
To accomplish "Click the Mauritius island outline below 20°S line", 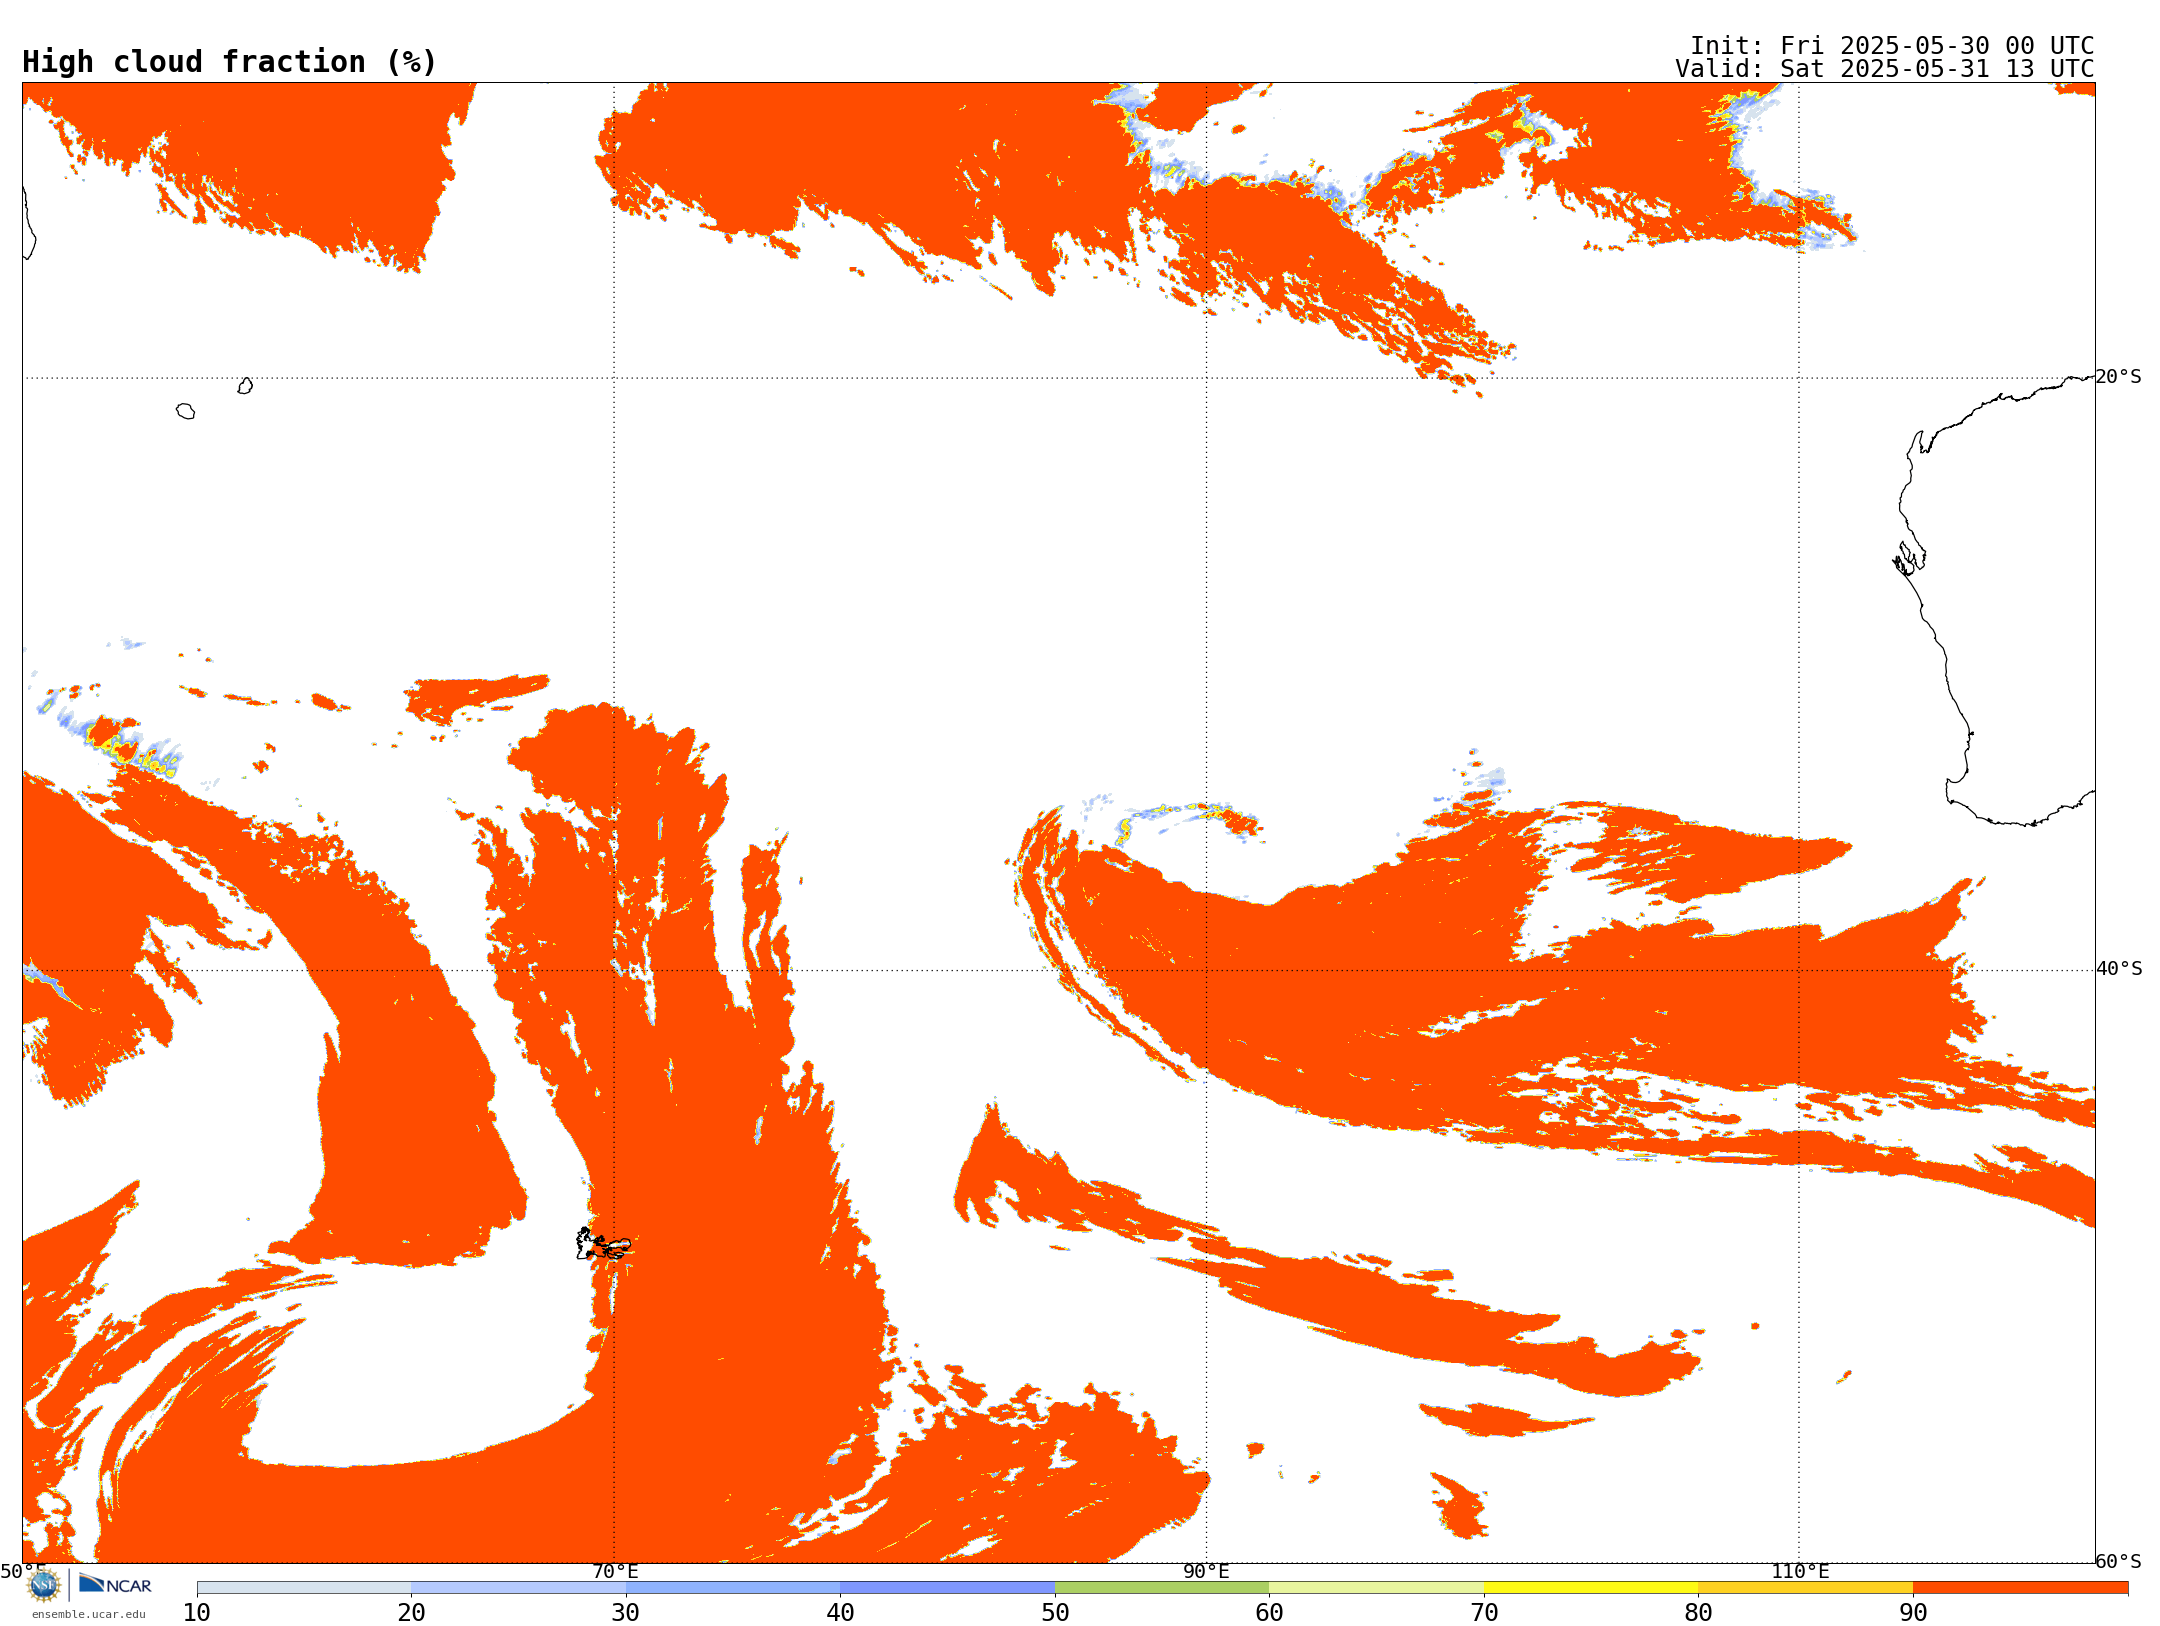I will (245, 386).
